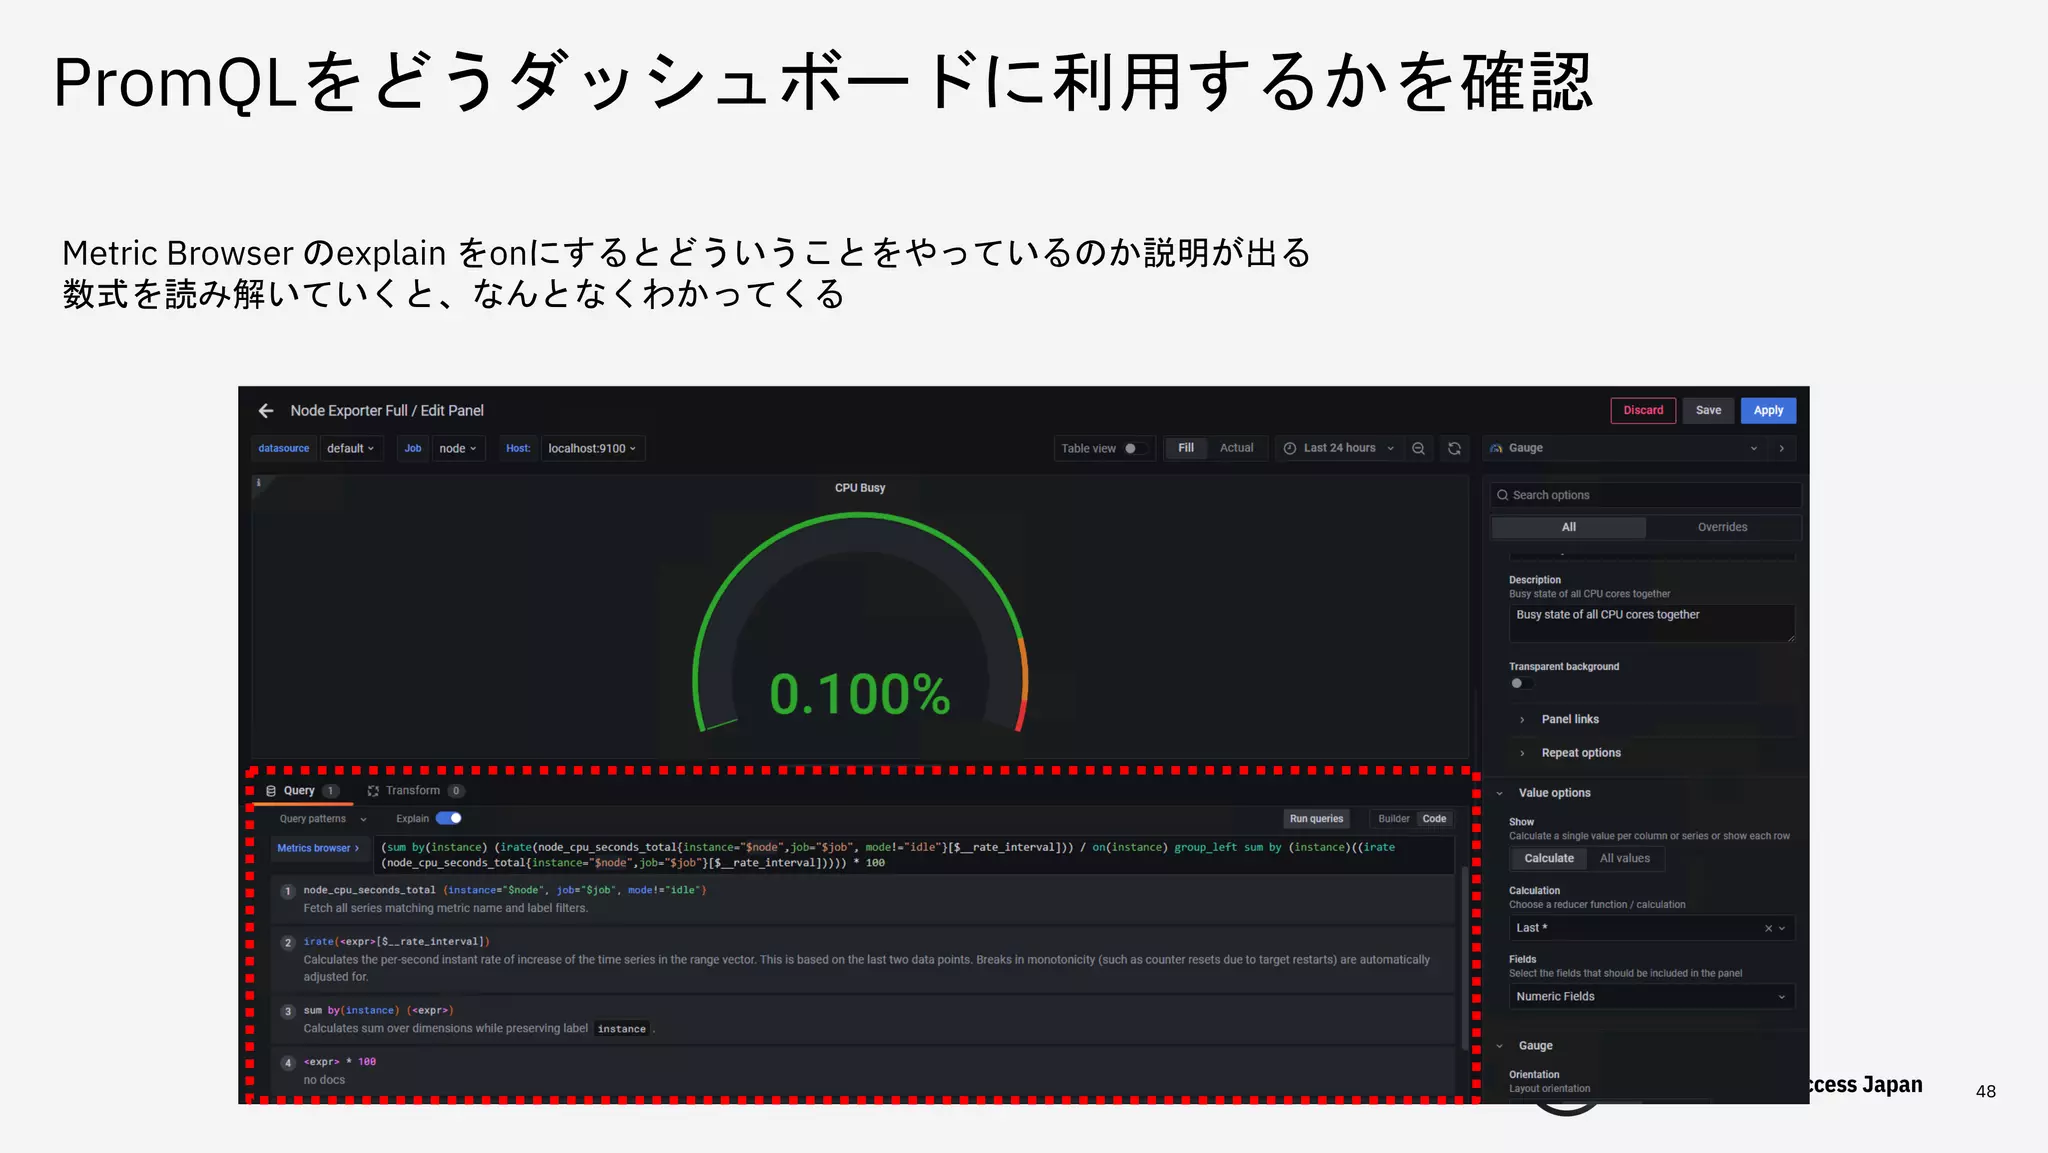The height and width of the screenshot is (1153, 2048).
Task: Enable Transparent background switch
Action: (x=1521, y=684)
